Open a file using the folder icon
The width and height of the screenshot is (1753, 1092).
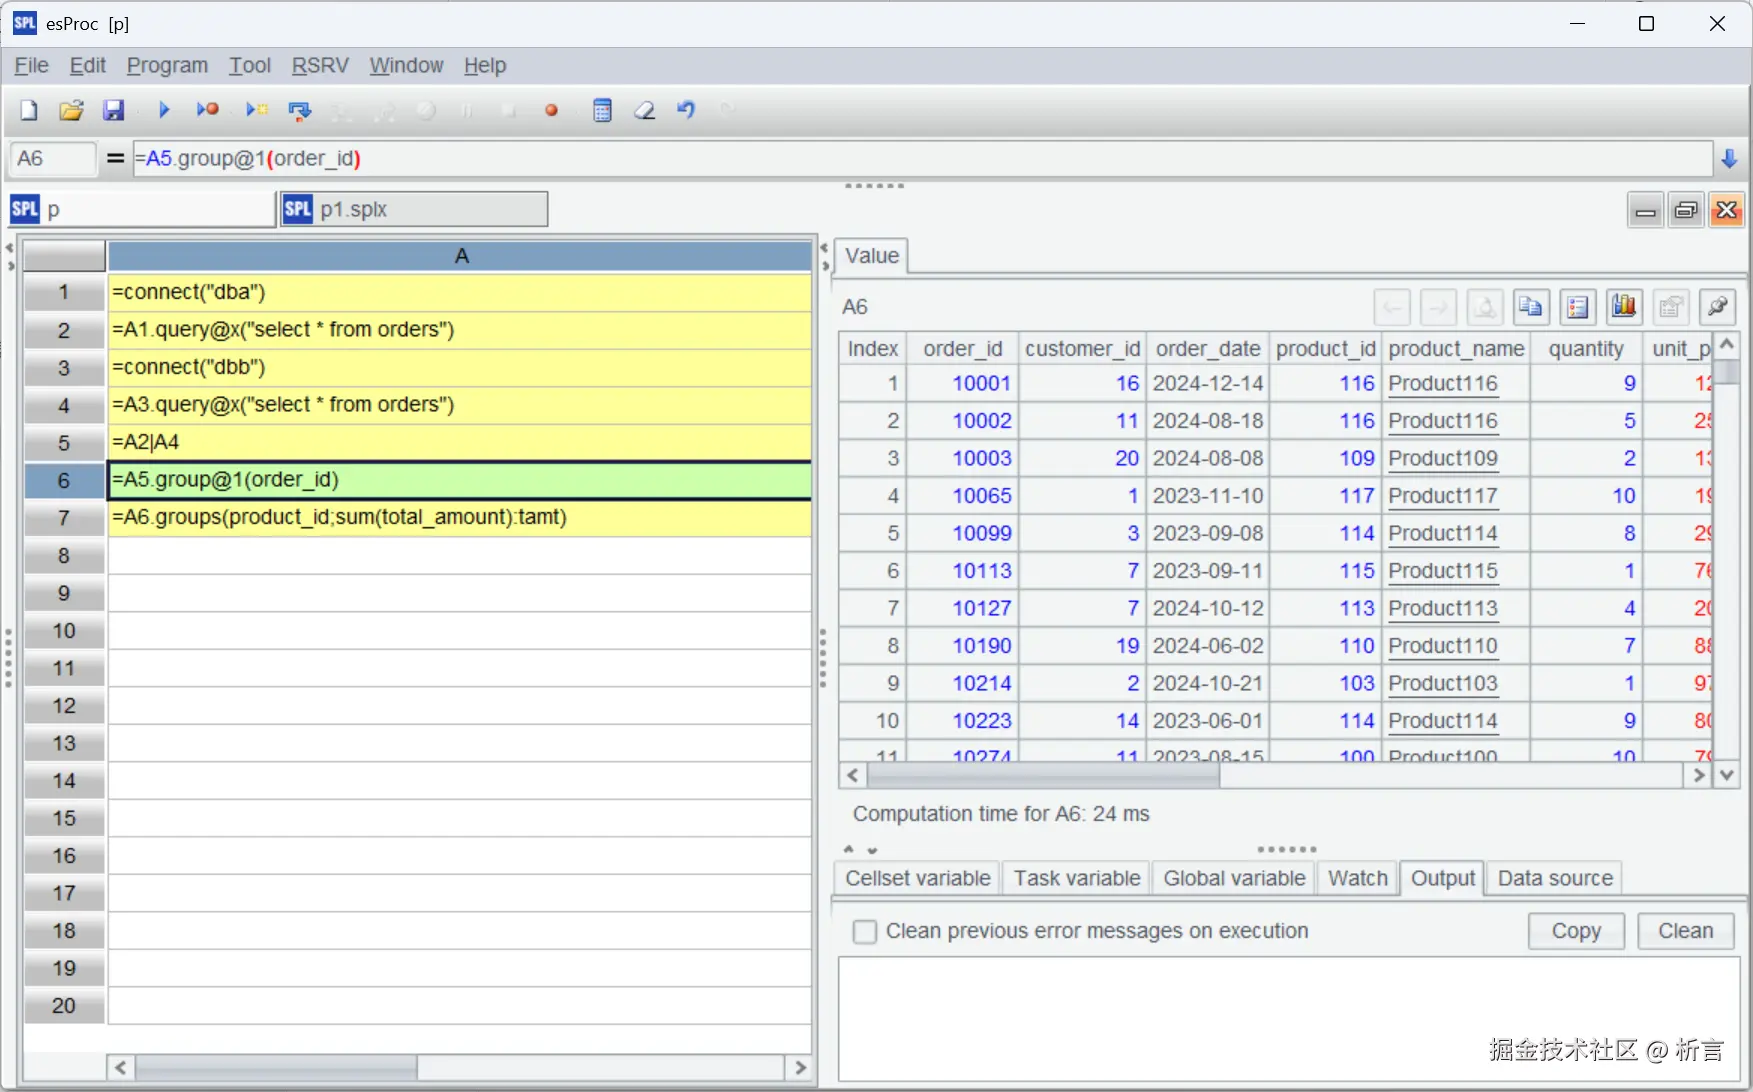coord(71,110)
